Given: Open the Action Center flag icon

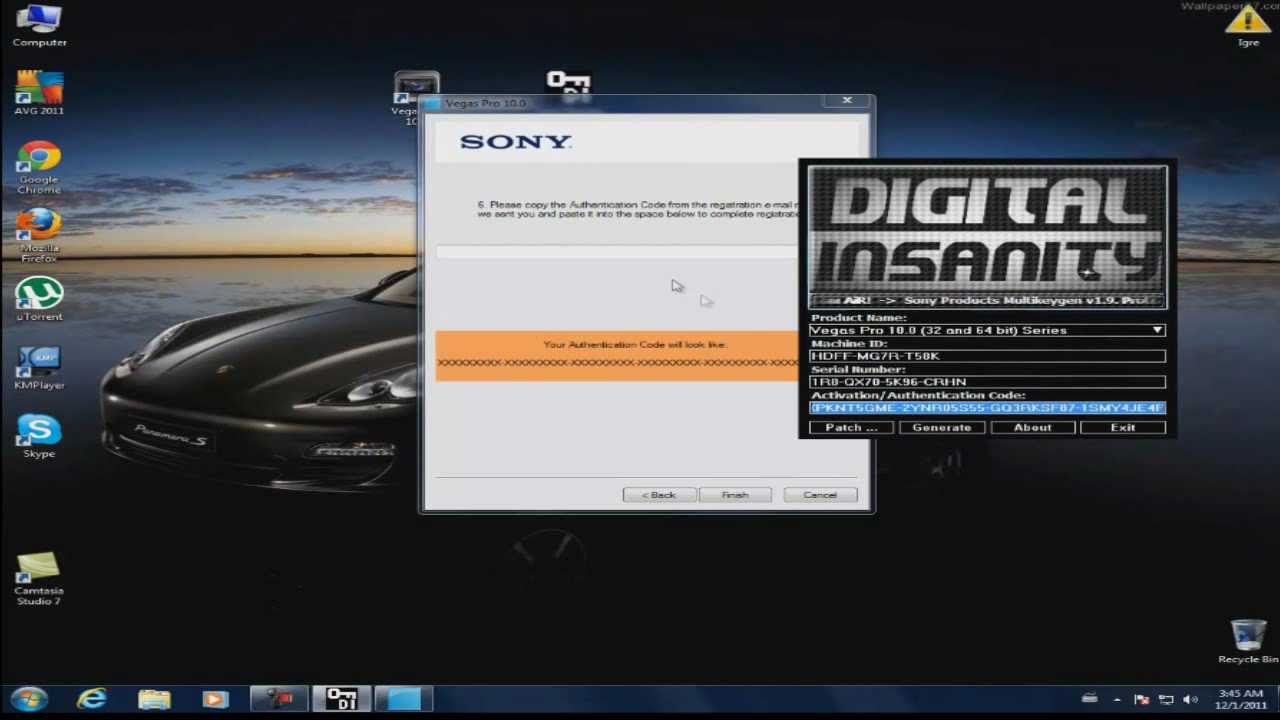Looking at the screenshot, I should click(1141, 699).
